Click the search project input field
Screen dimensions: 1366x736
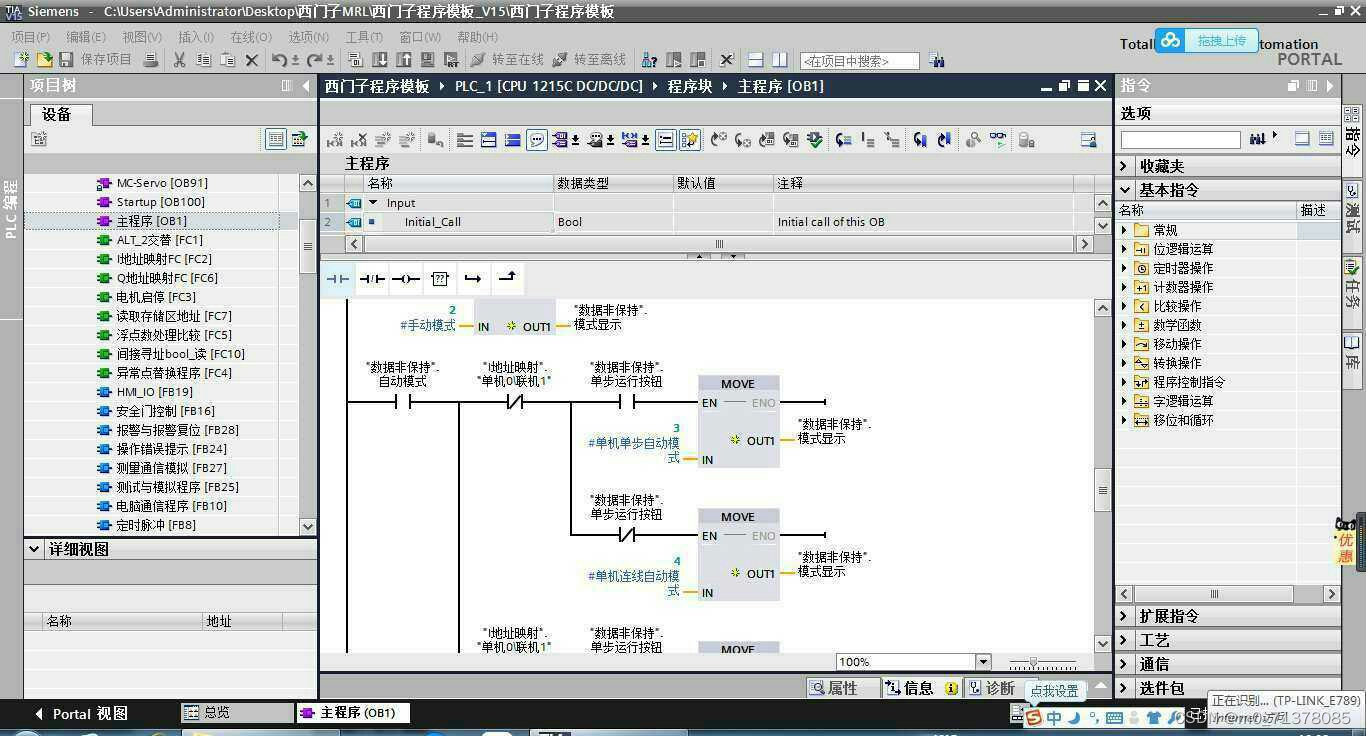coord(860,61)
